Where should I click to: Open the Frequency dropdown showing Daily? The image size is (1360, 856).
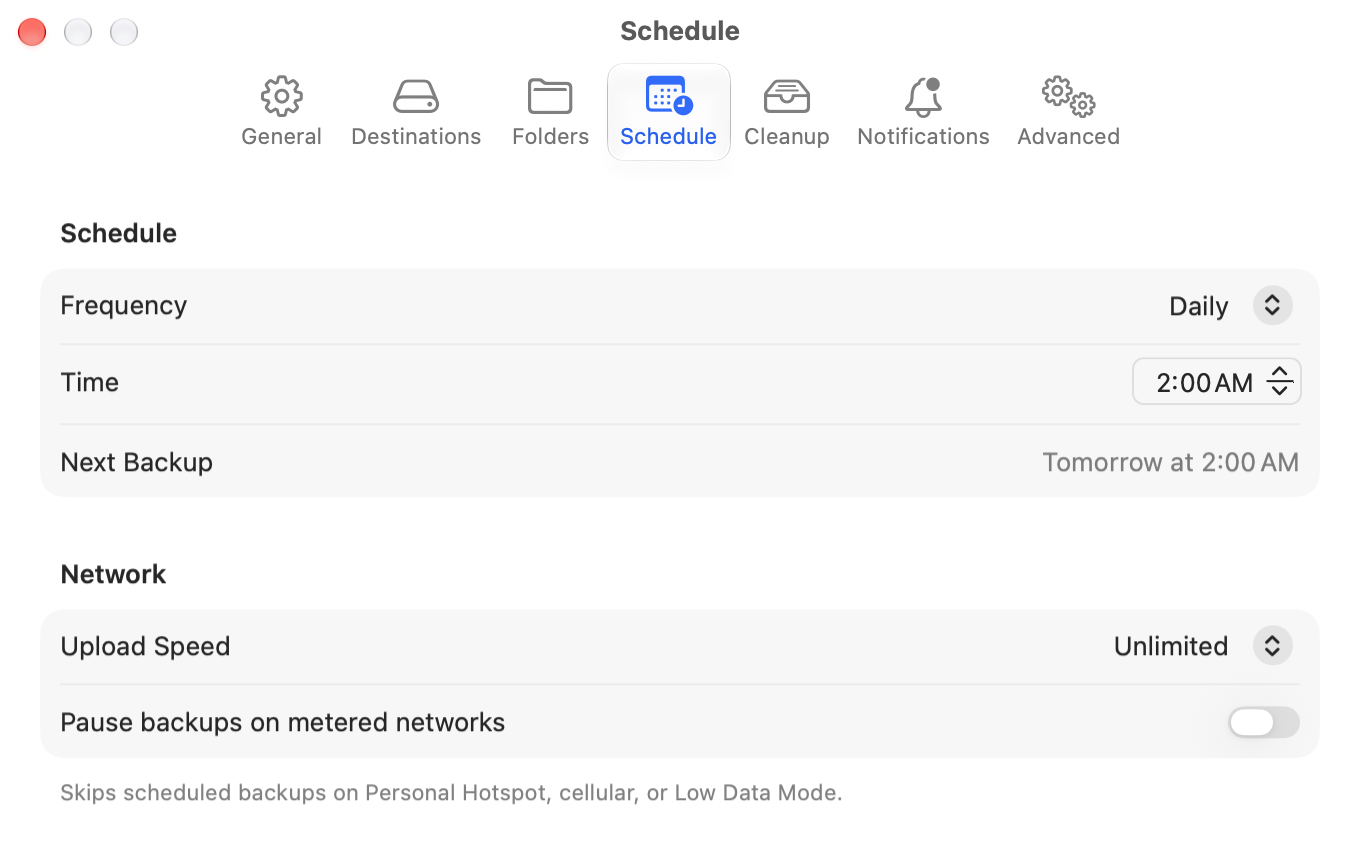pos(1230,306)
